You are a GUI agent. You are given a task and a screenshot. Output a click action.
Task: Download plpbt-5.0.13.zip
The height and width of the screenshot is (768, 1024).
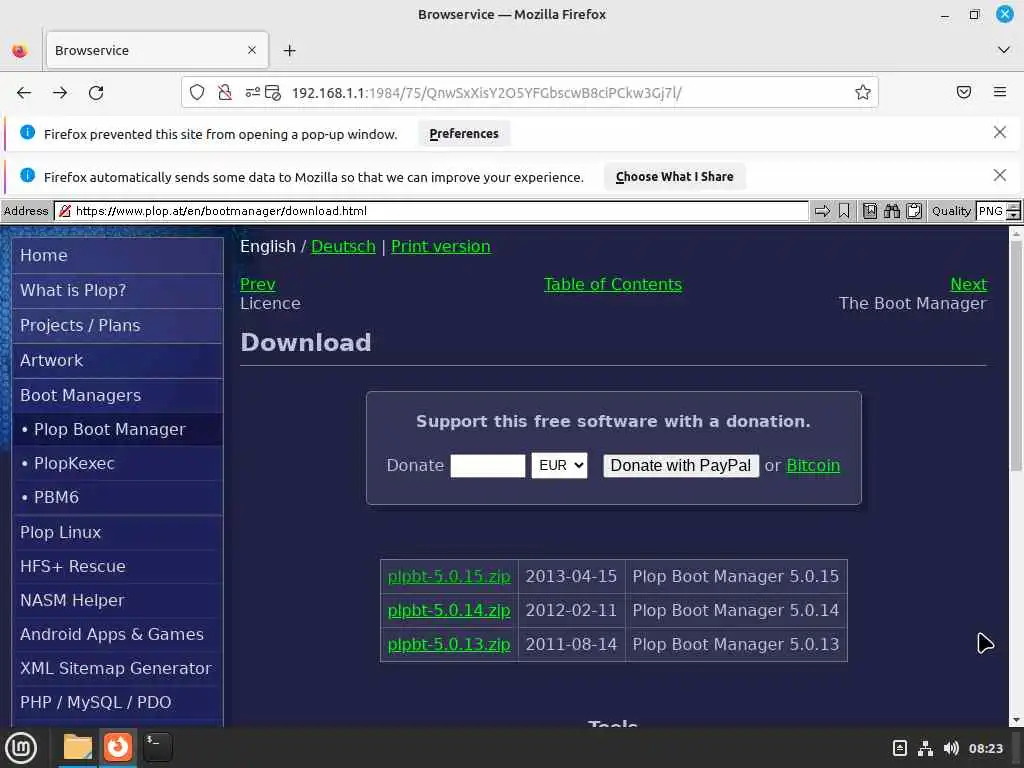449,645
